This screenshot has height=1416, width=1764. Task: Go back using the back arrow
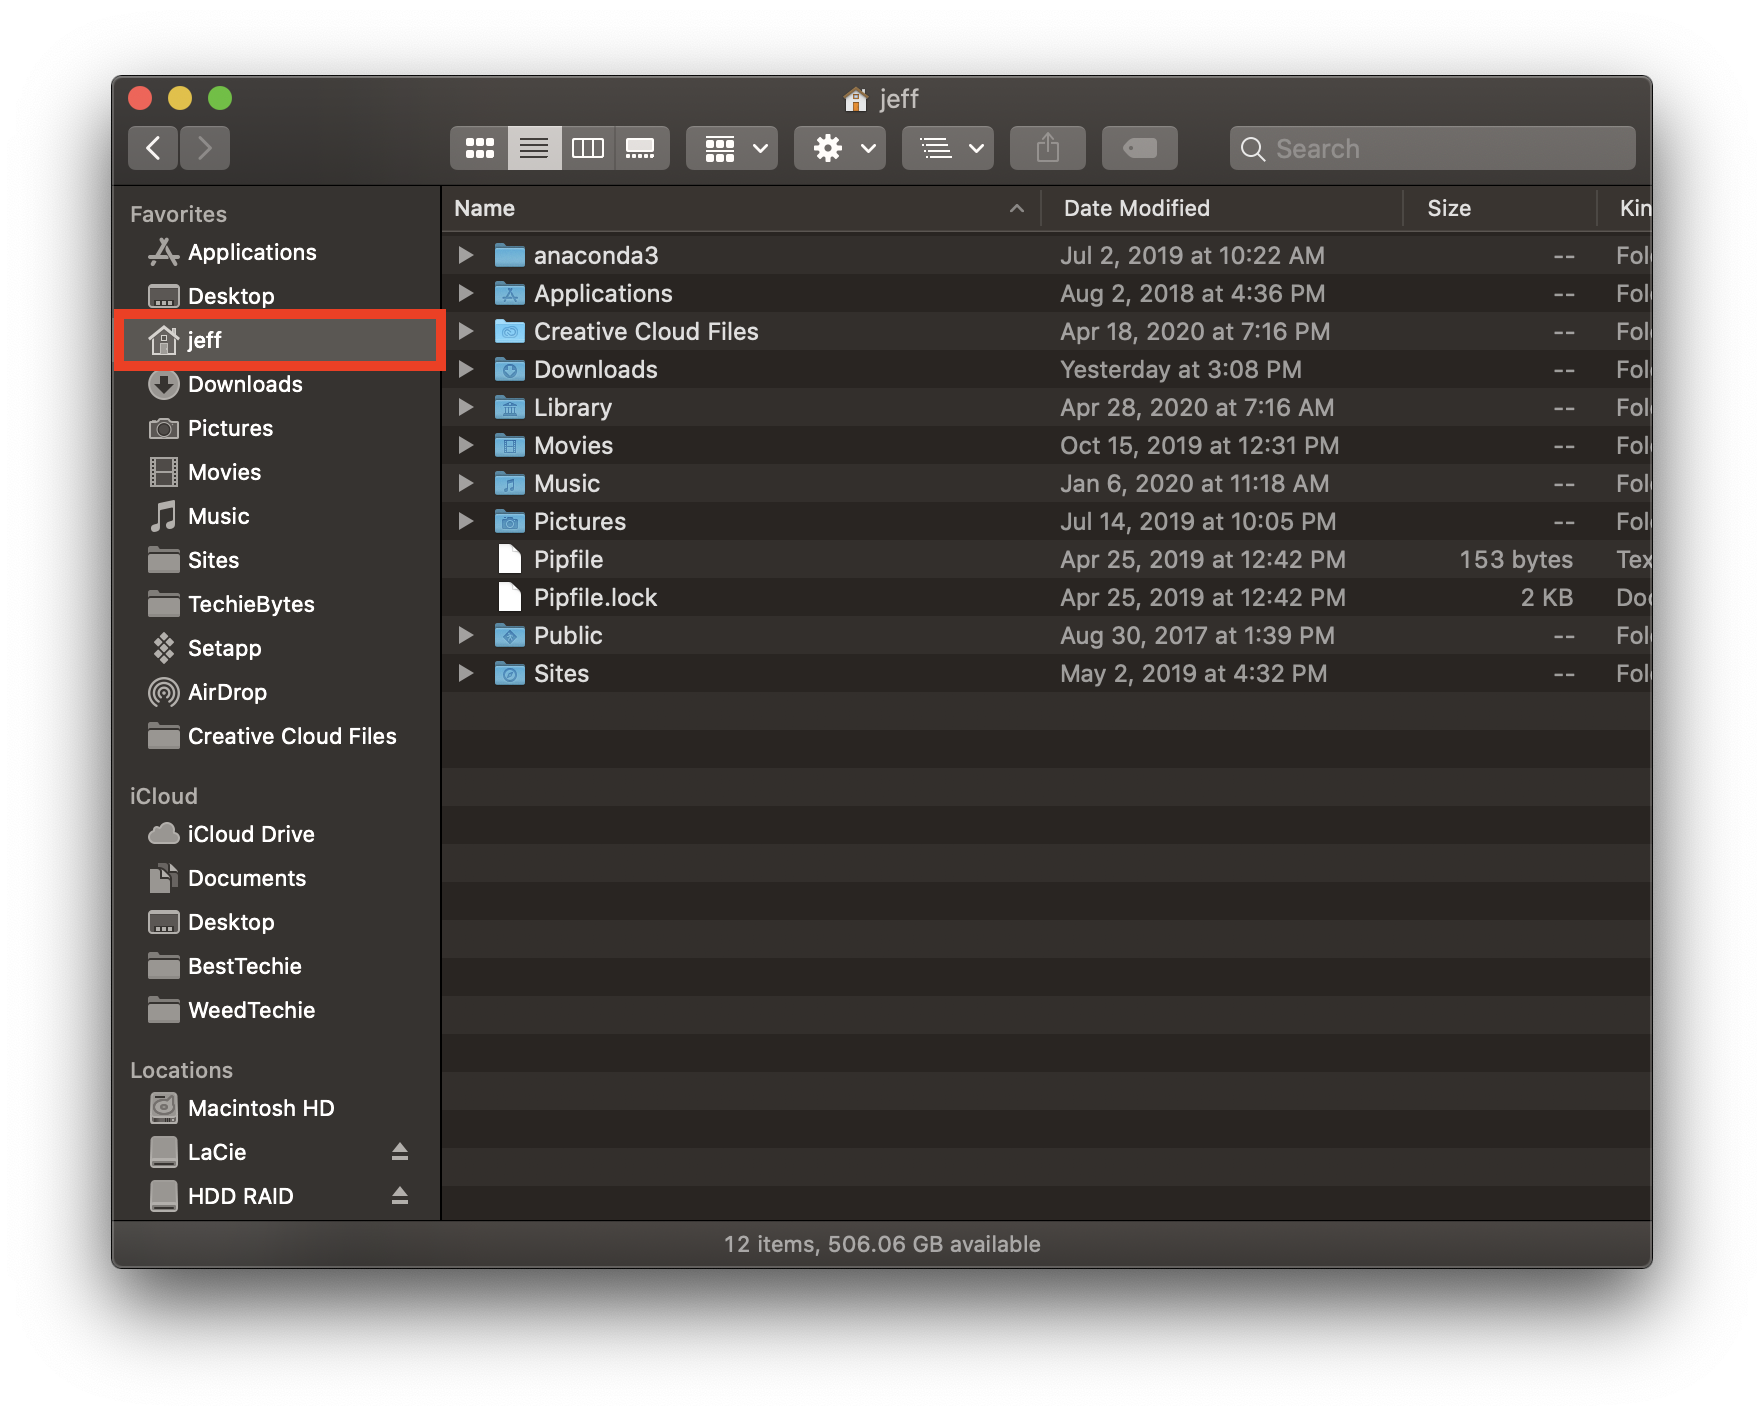pos(153,149)
